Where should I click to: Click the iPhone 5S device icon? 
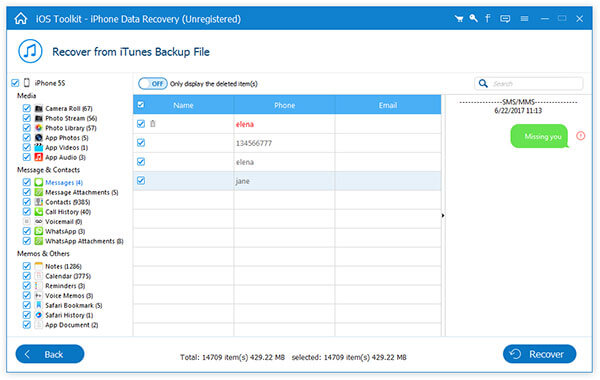(x=27, y=83)
